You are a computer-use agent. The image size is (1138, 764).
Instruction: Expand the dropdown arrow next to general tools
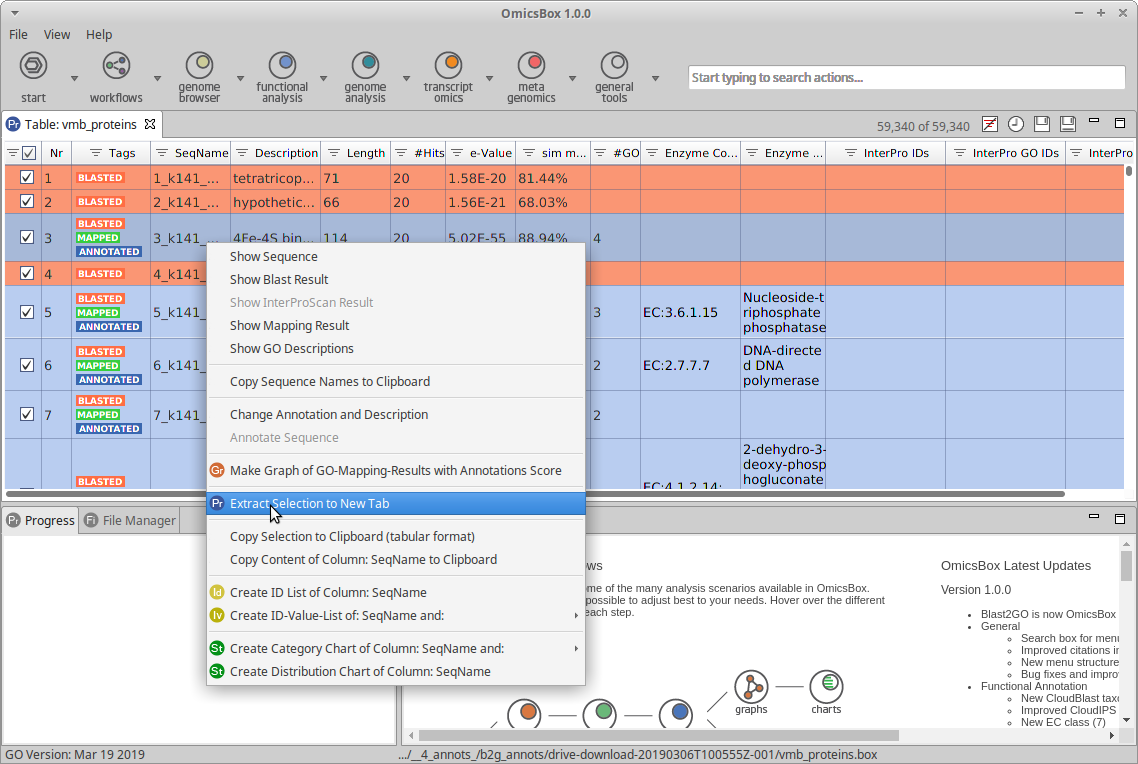pyautogui.click(x=655, y=78)
